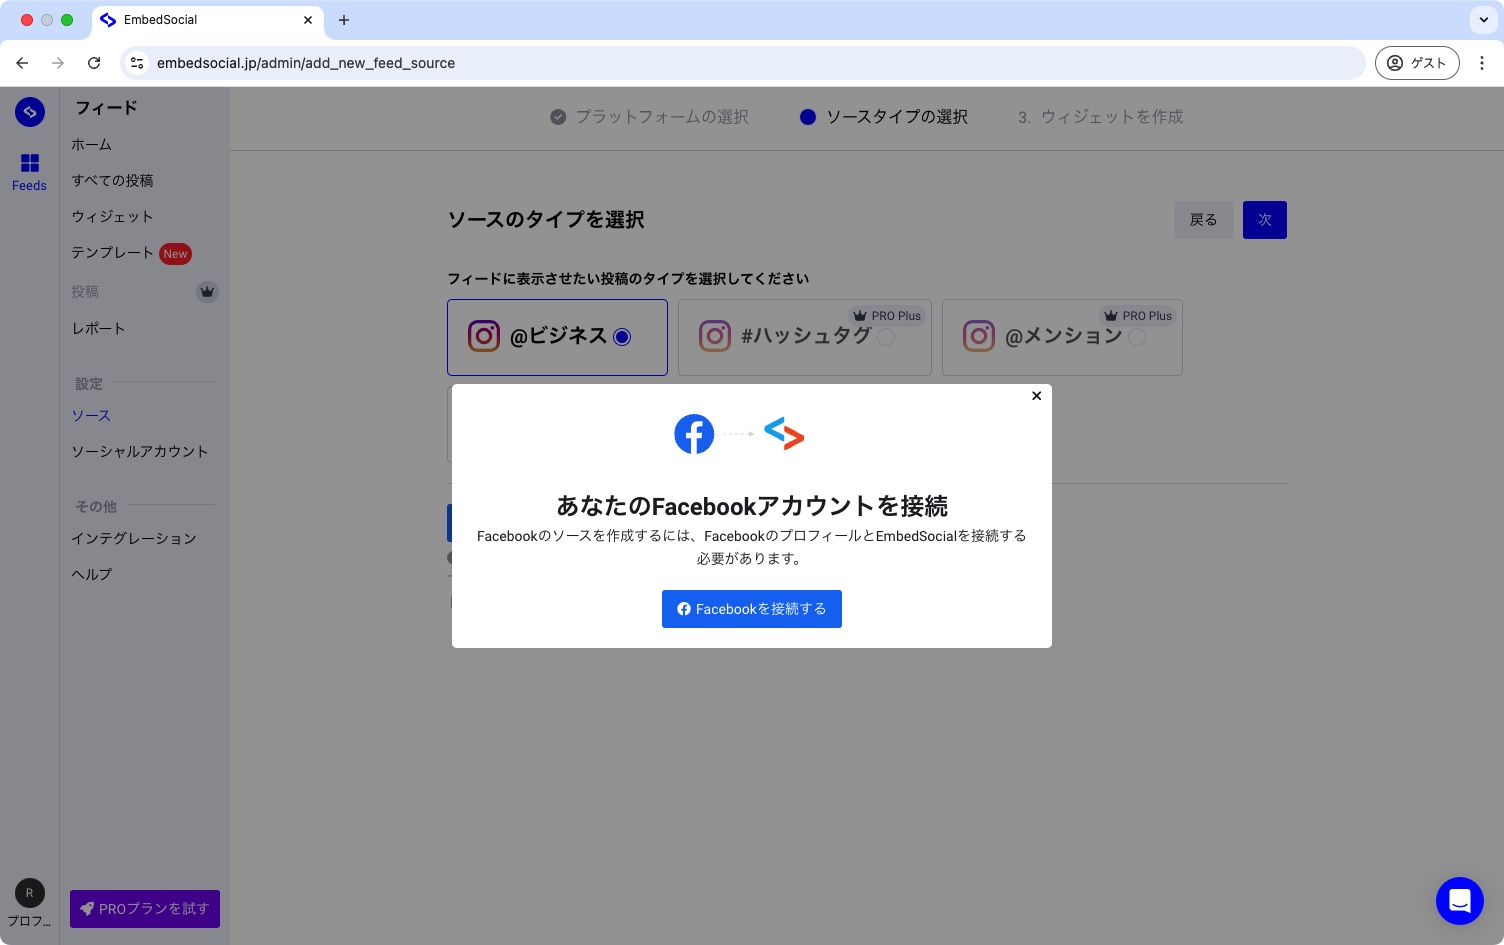The width and height of the screenshot is (1504, 945).
Task: Click the PRO Plus badge on @メンション
Action: [x=1138, y=316]
